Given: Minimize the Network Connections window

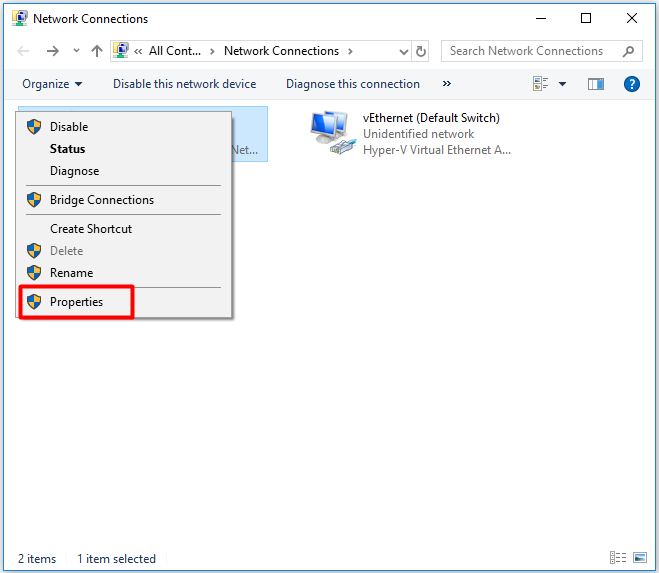Looking at the screenshot, I should pyautogui.click(x=541, y=18).
